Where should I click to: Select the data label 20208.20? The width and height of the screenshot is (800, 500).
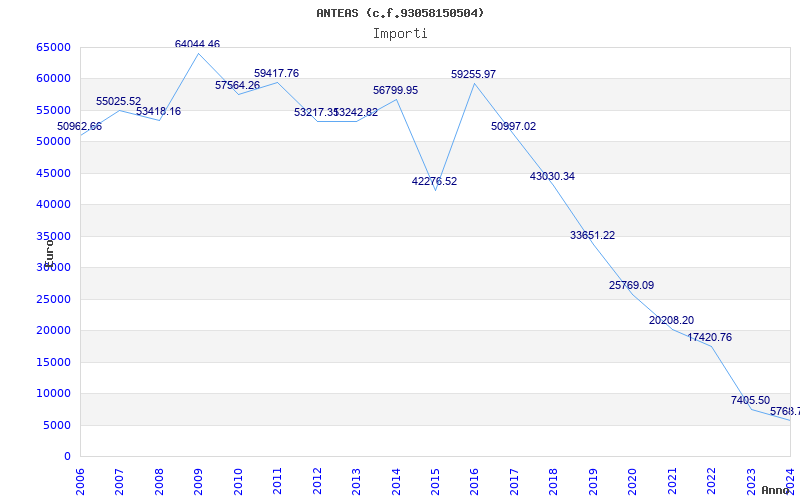pos(671,320)
